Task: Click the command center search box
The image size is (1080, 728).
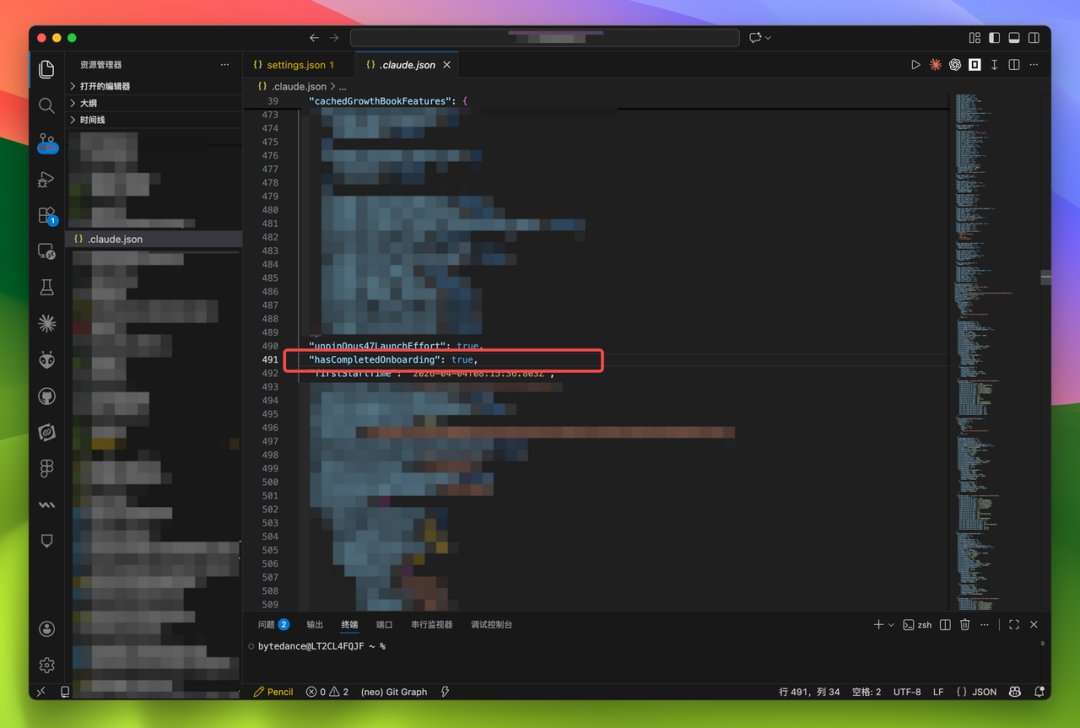Action: click(545, 38)
